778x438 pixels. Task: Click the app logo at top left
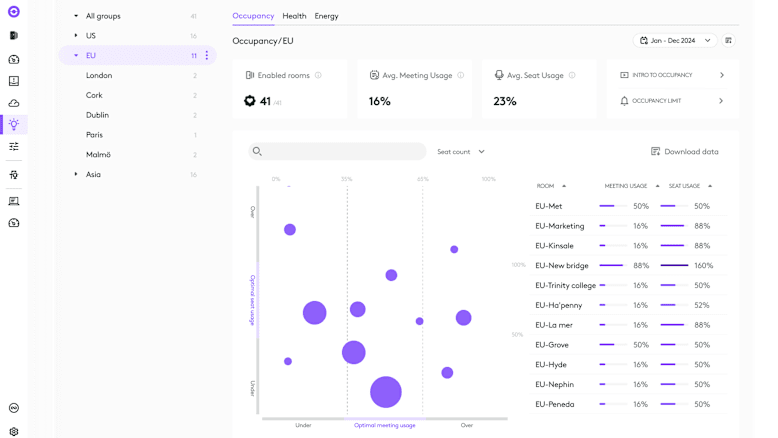14,12
